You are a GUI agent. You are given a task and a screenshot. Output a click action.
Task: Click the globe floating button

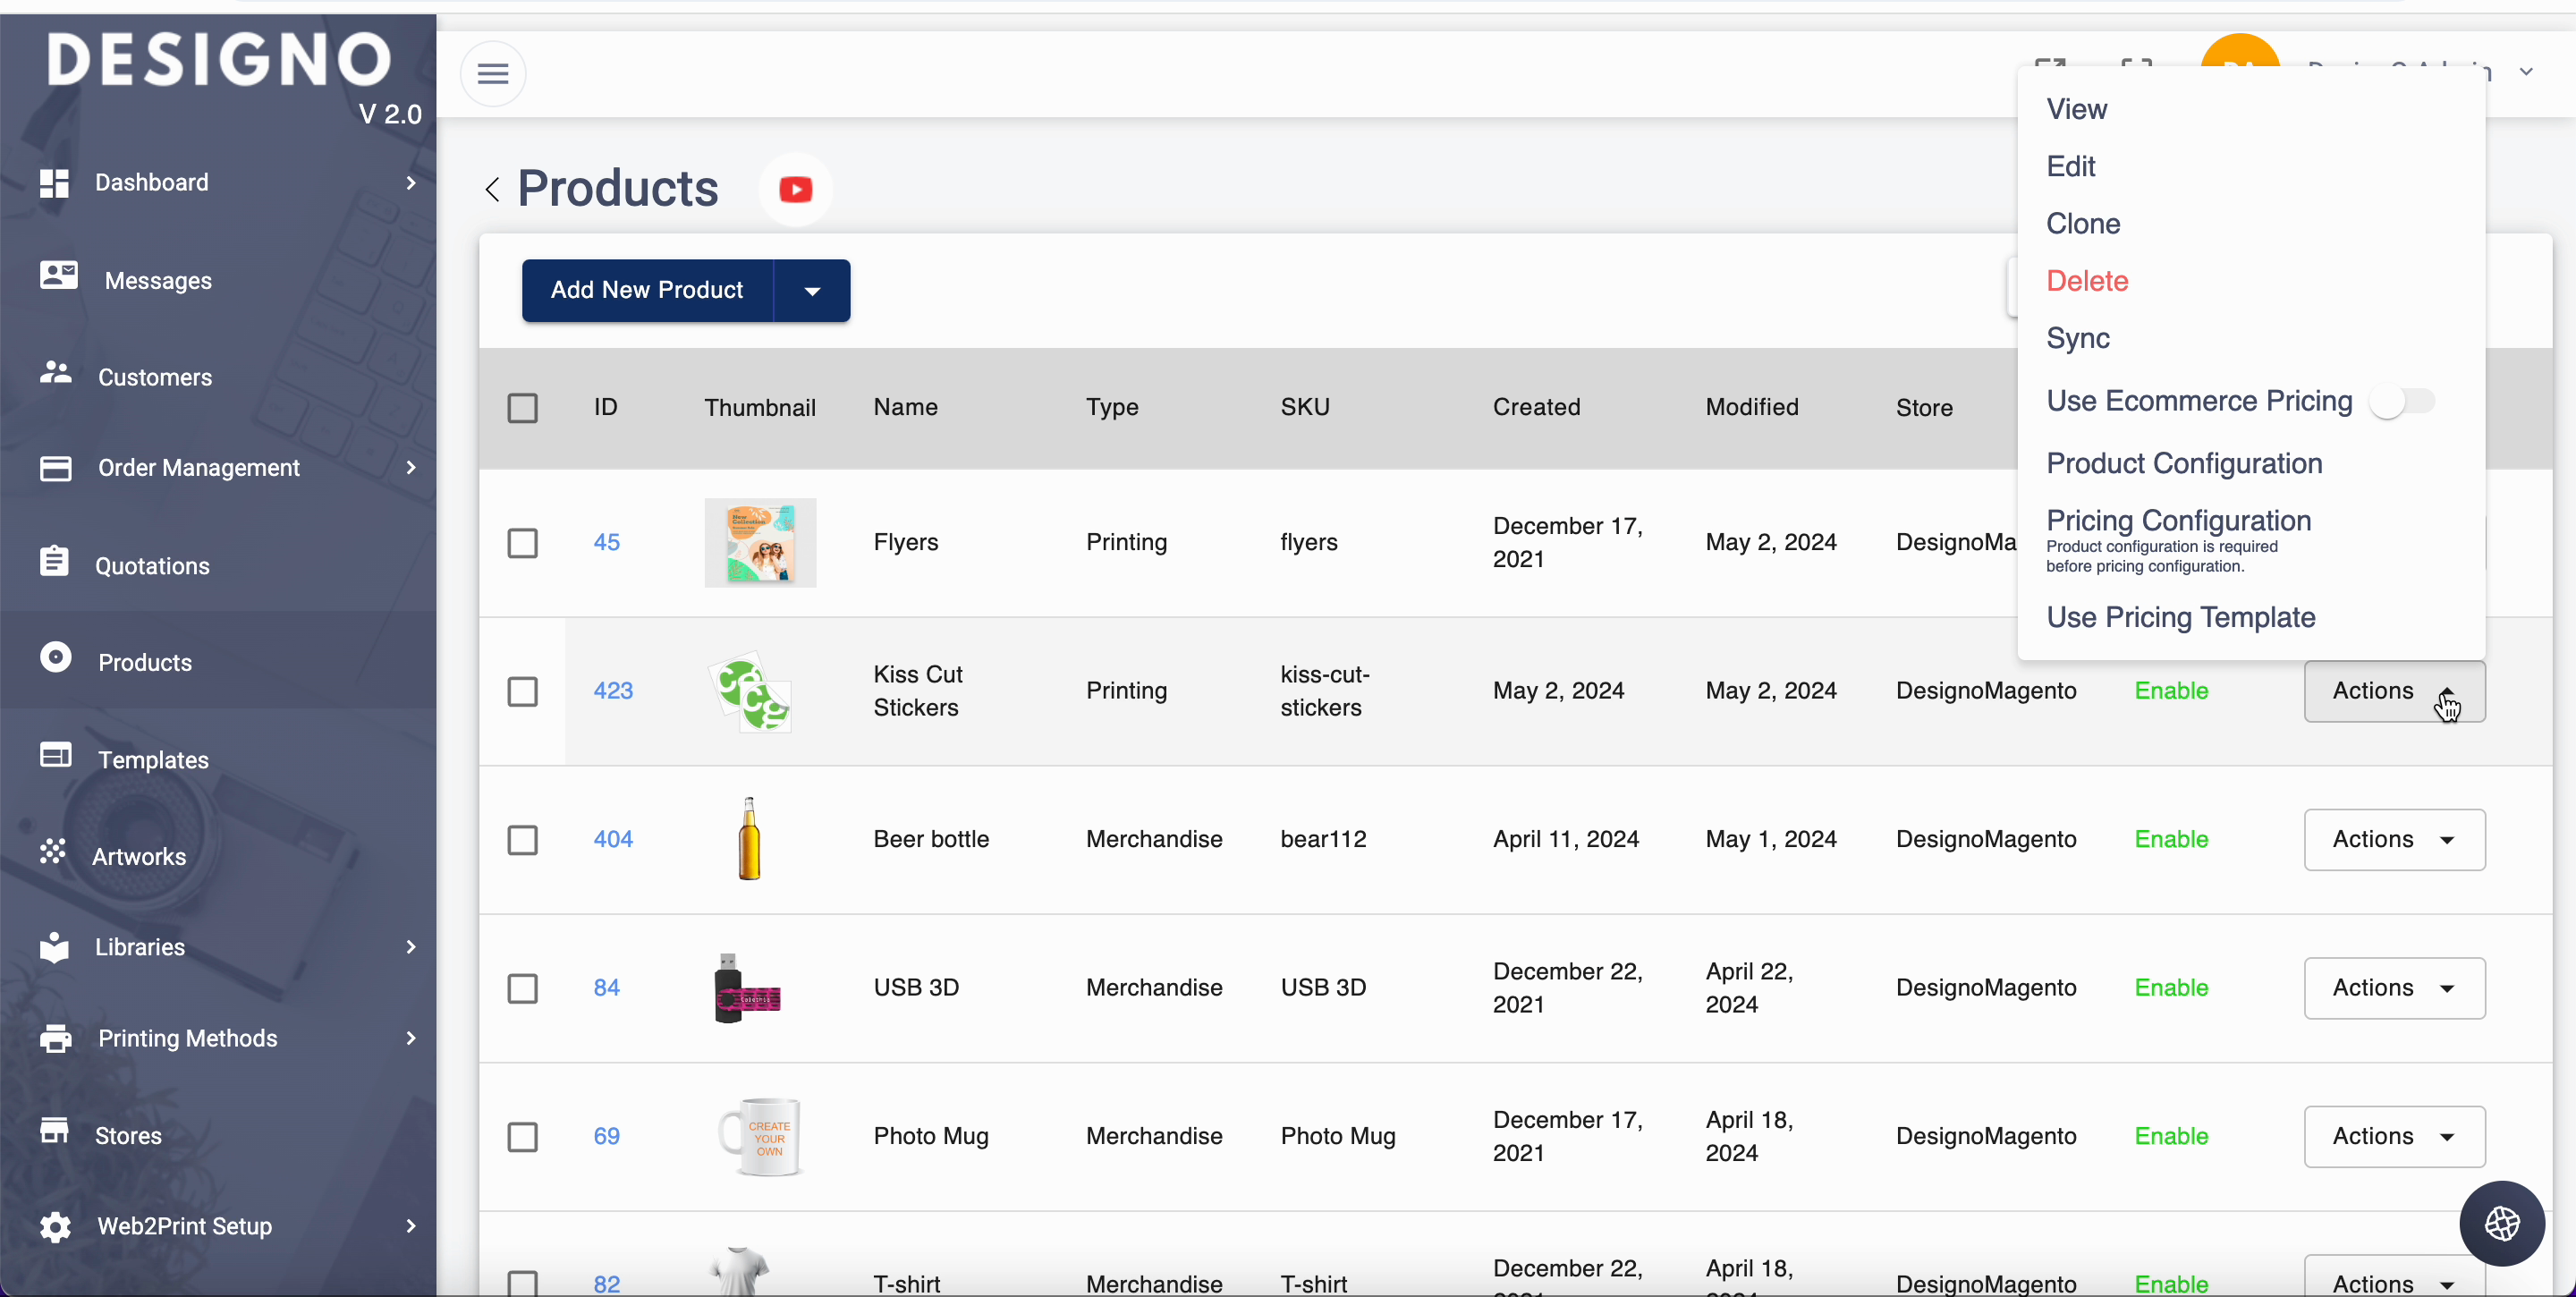point(2501,1223)
